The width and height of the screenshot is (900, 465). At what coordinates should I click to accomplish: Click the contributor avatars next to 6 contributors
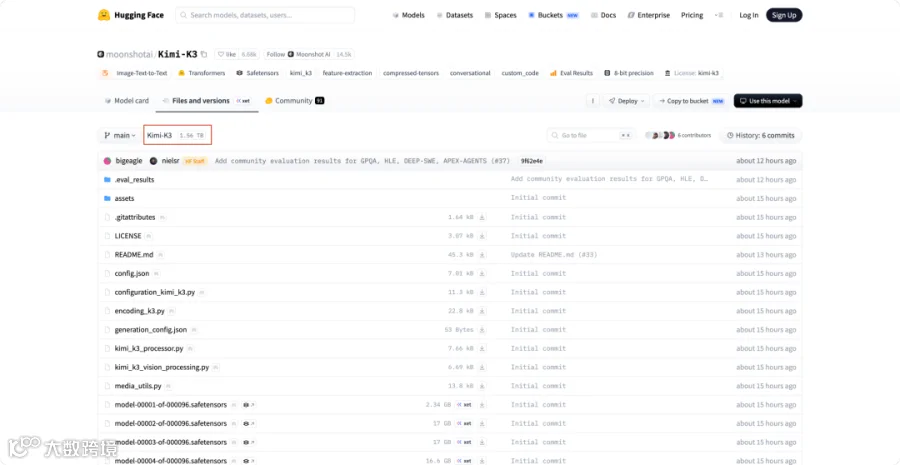pyautogui.click(x=660, y=135)
